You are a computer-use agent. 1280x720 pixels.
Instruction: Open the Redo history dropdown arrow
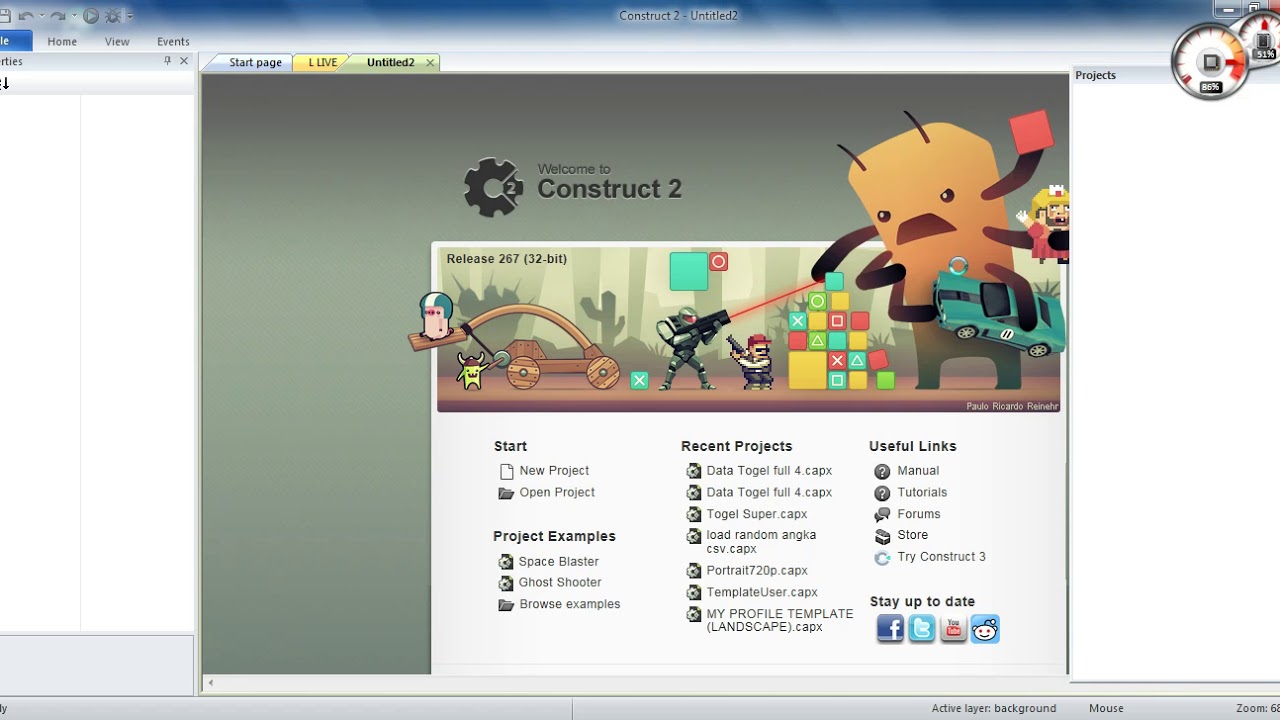coord(73,16)
